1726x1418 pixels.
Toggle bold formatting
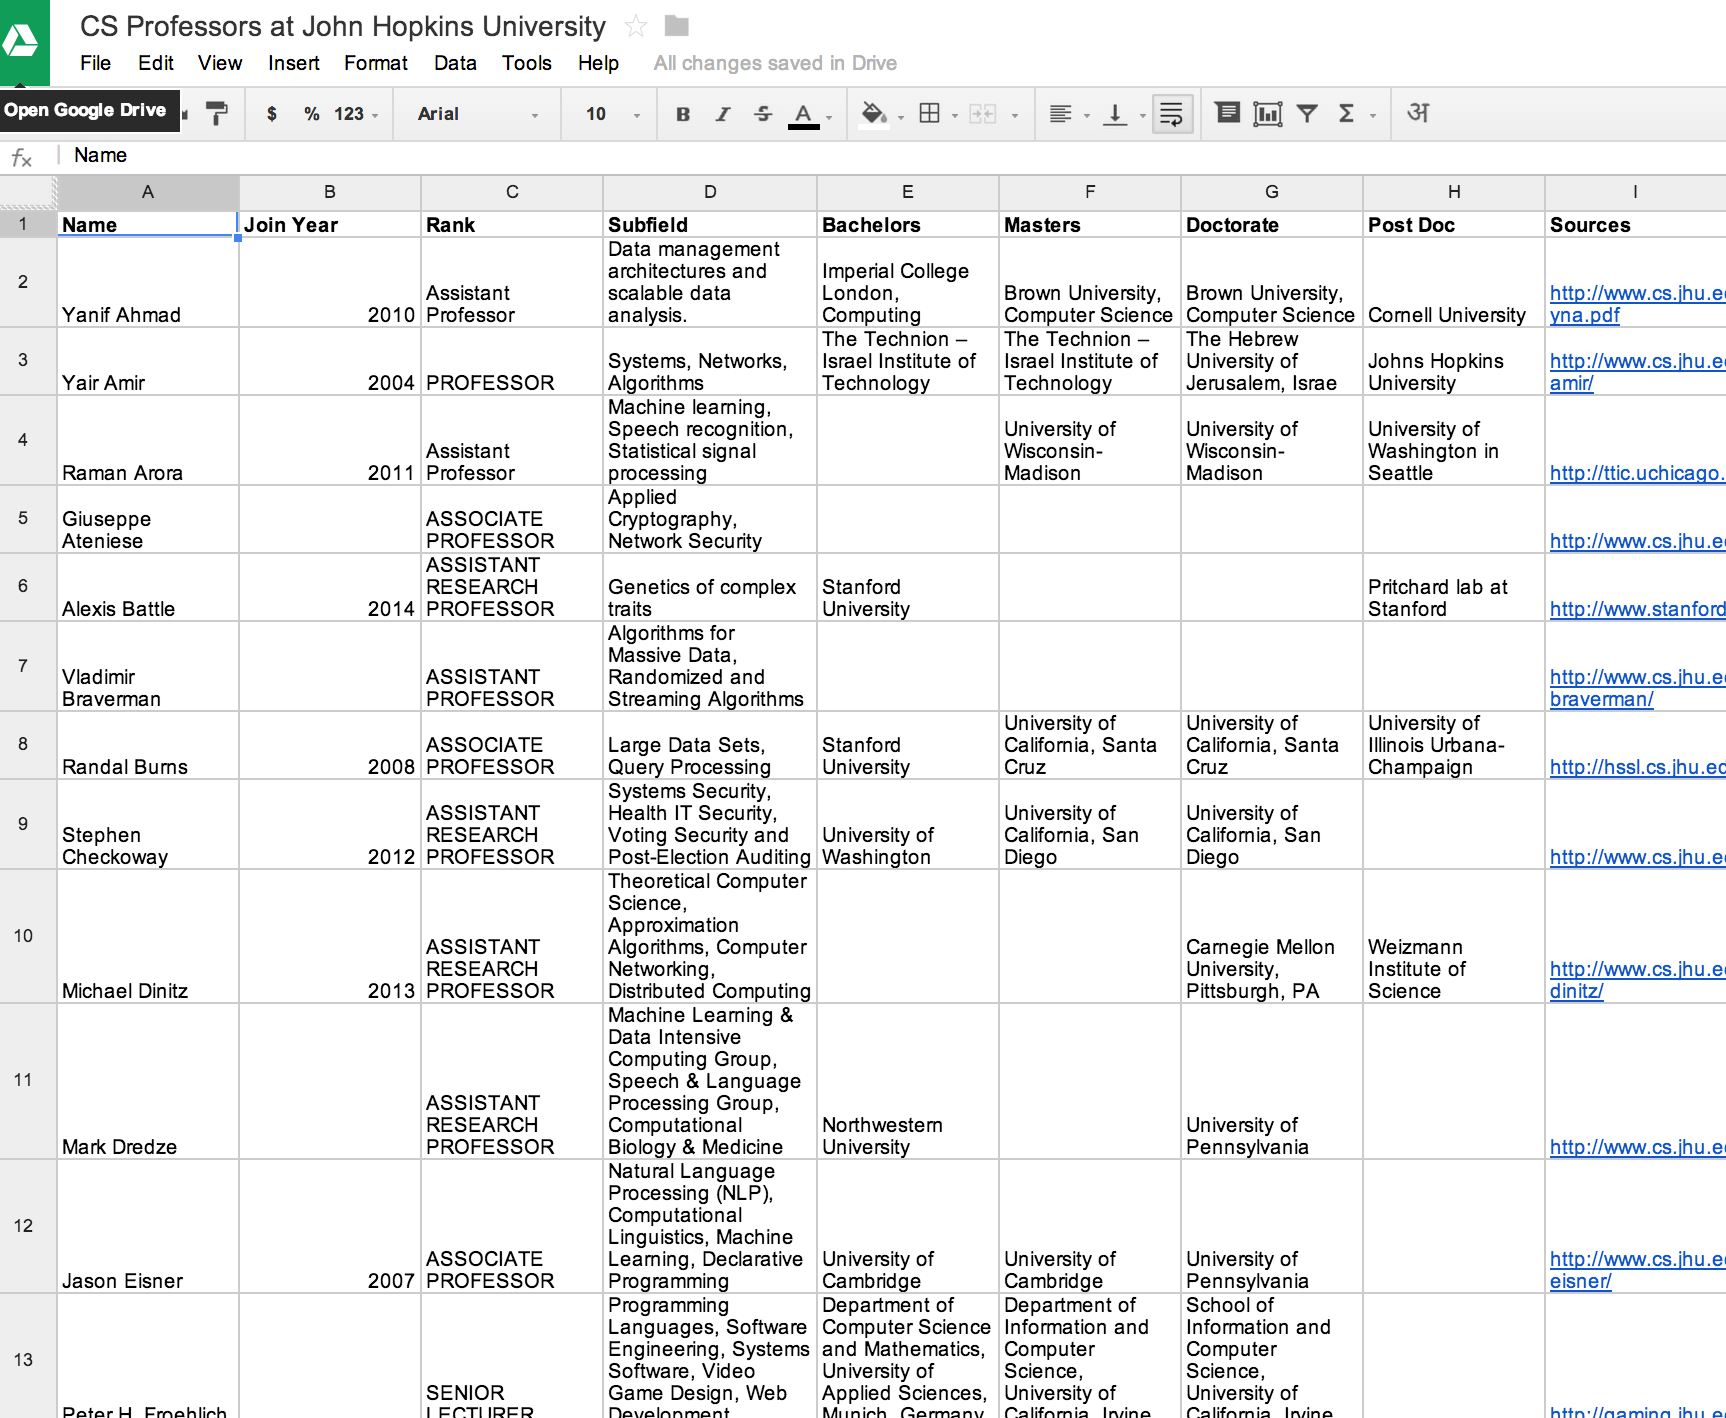click(683, 114)
